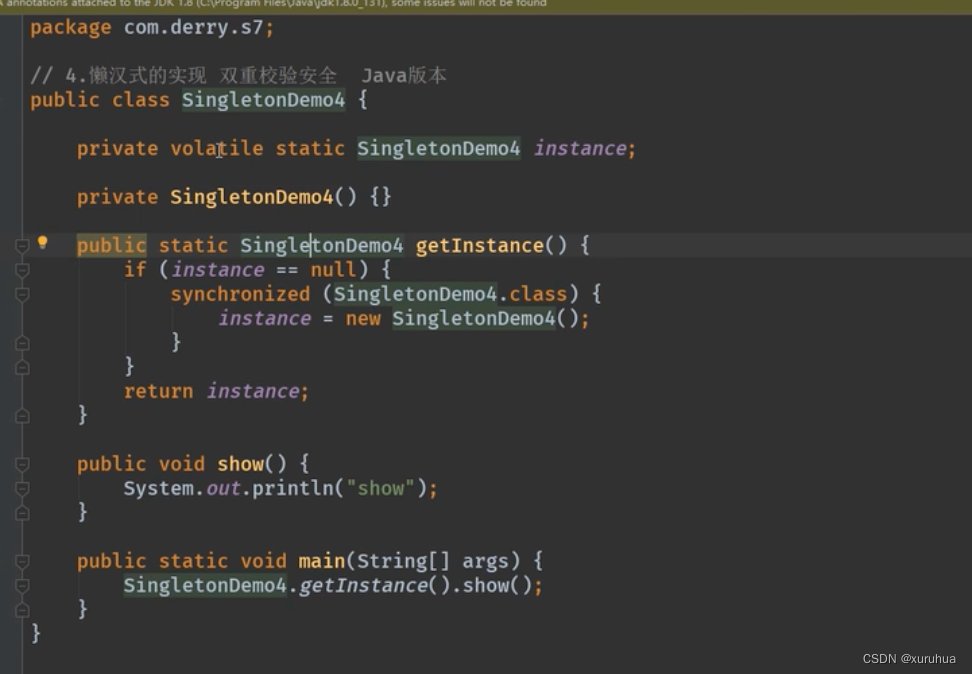Click the 'new' keyword
972x674 pixels.
click(363, 319)
